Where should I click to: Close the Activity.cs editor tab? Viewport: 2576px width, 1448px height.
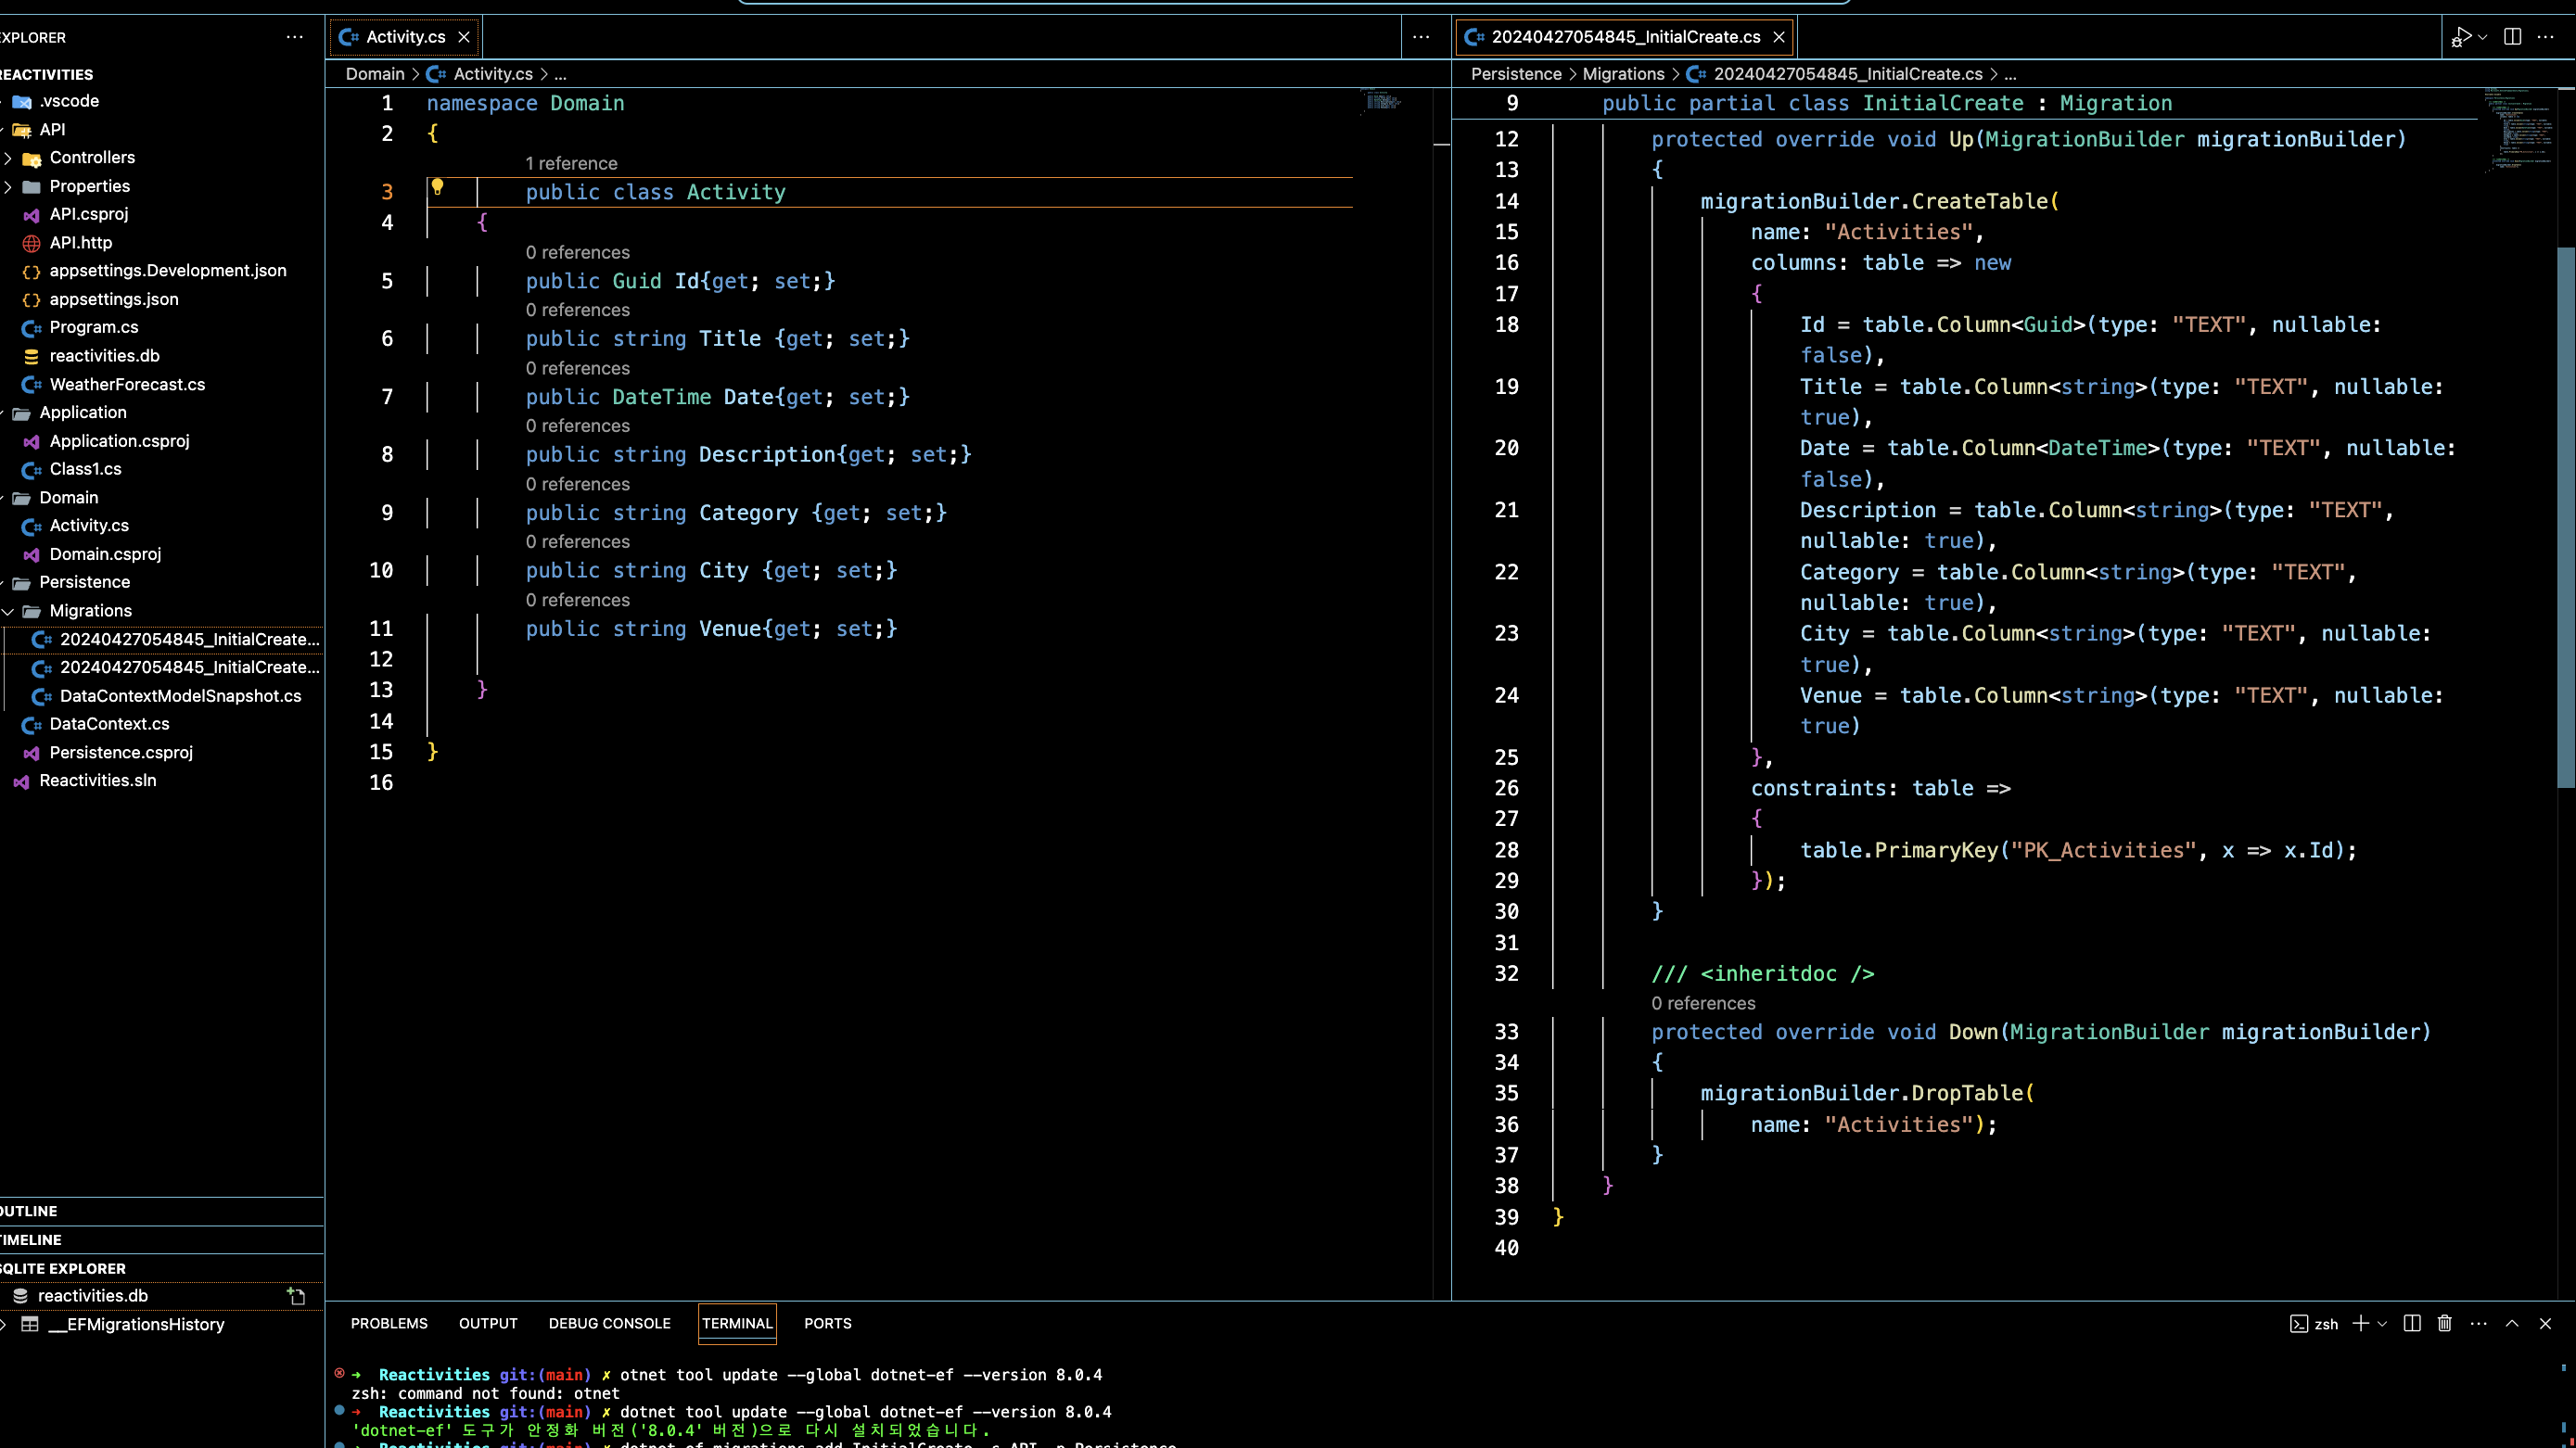(464, 37)
